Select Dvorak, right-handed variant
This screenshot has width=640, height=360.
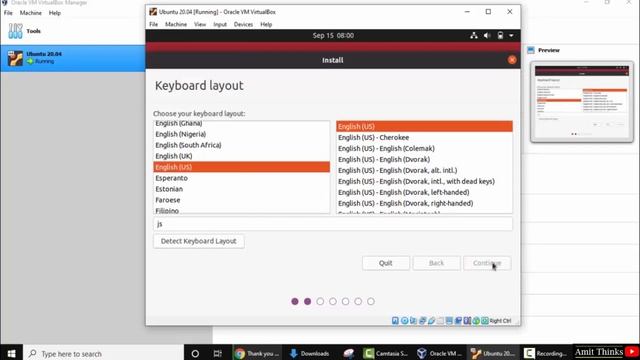(x=424, y=204)
